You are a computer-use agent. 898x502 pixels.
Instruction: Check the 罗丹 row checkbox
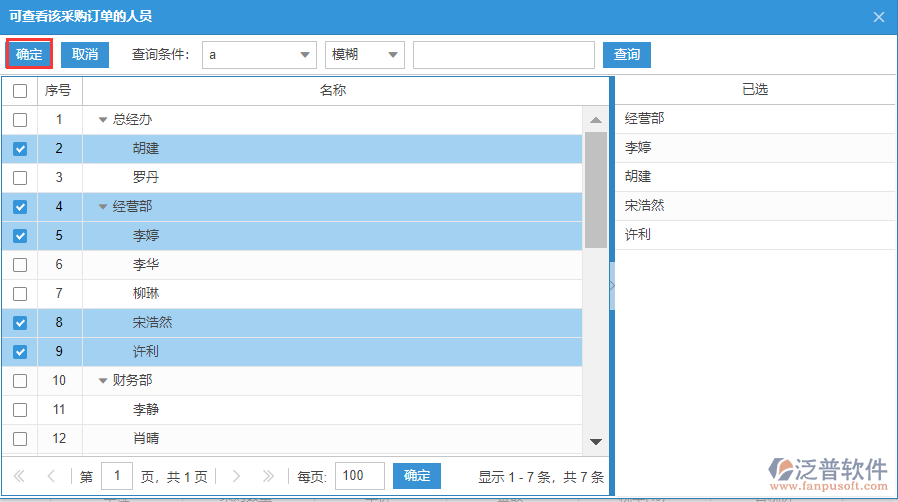point(20,177)
